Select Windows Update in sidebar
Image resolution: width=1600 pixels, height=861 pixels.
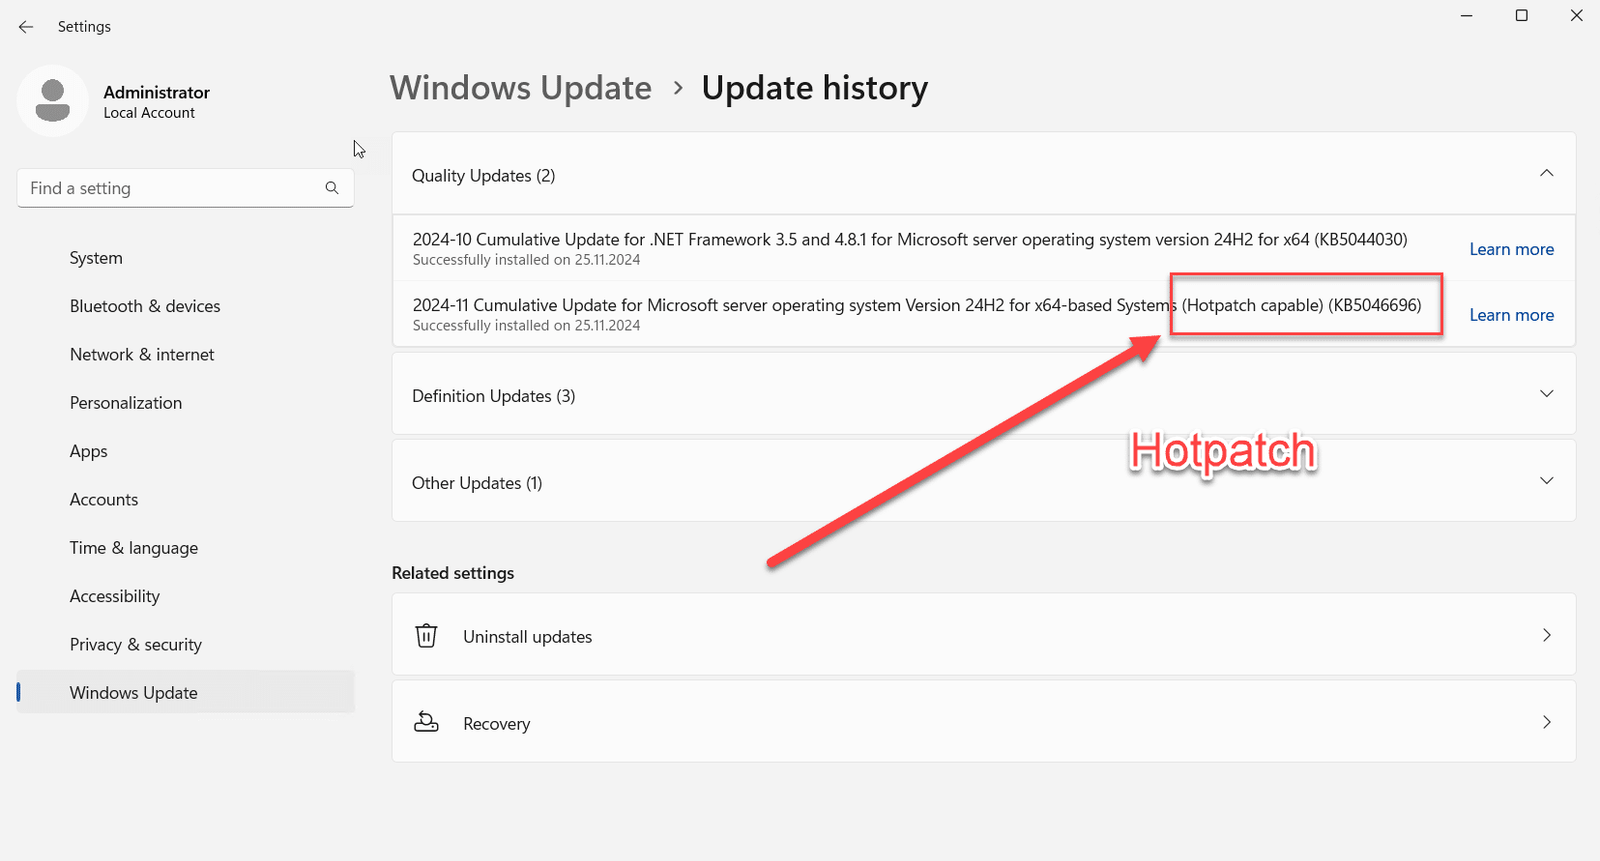(185, 693)
